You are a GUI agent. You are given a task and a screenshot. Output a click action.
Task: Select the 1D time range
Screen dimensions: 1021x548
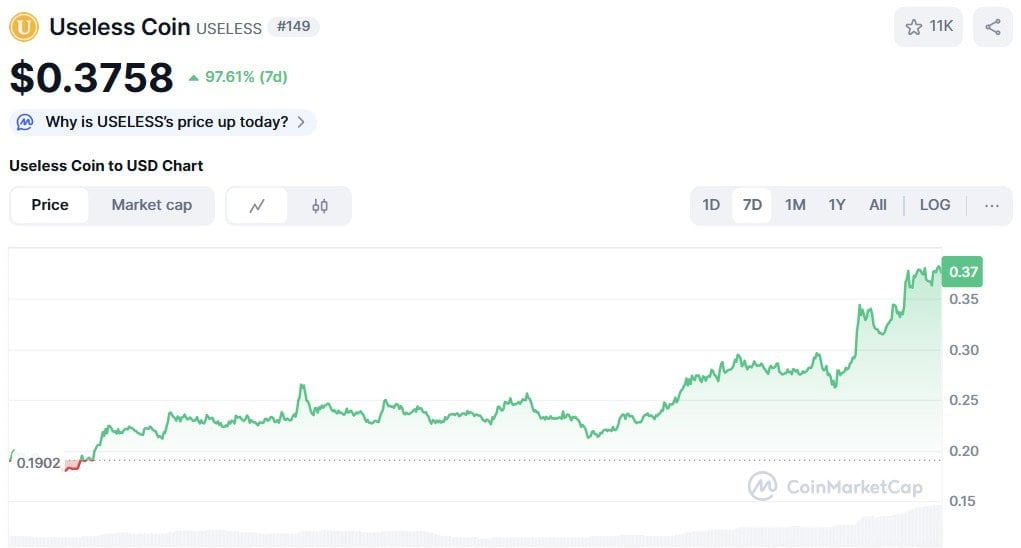(711, 205)
